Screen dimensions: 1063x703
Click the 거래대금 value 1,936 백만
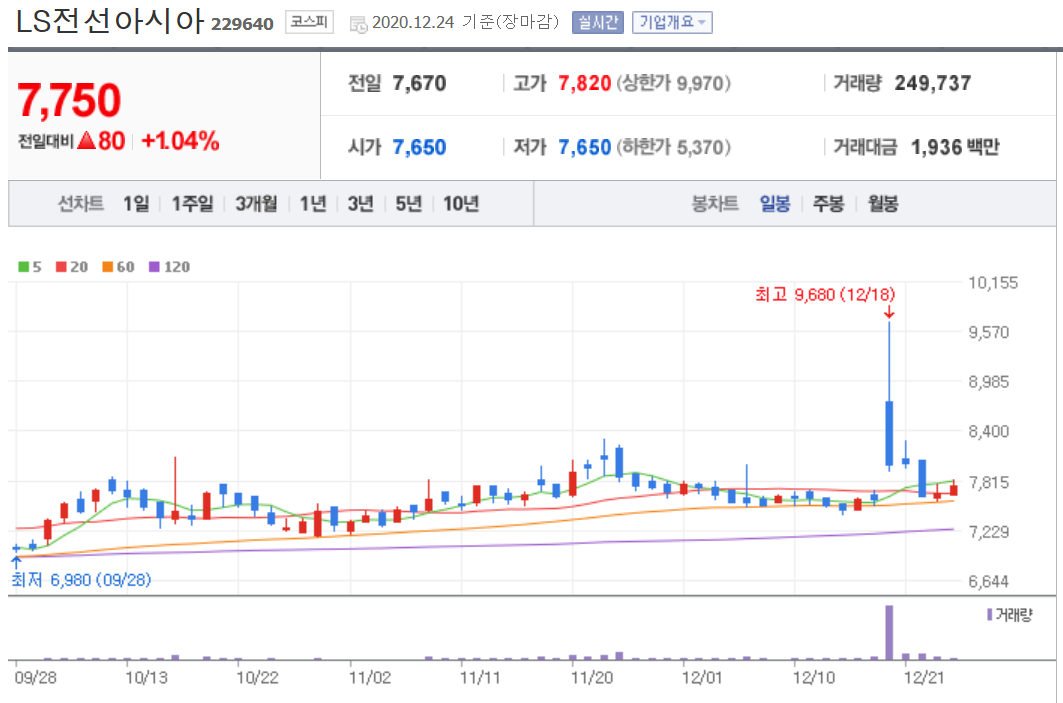tap(955, 147)
